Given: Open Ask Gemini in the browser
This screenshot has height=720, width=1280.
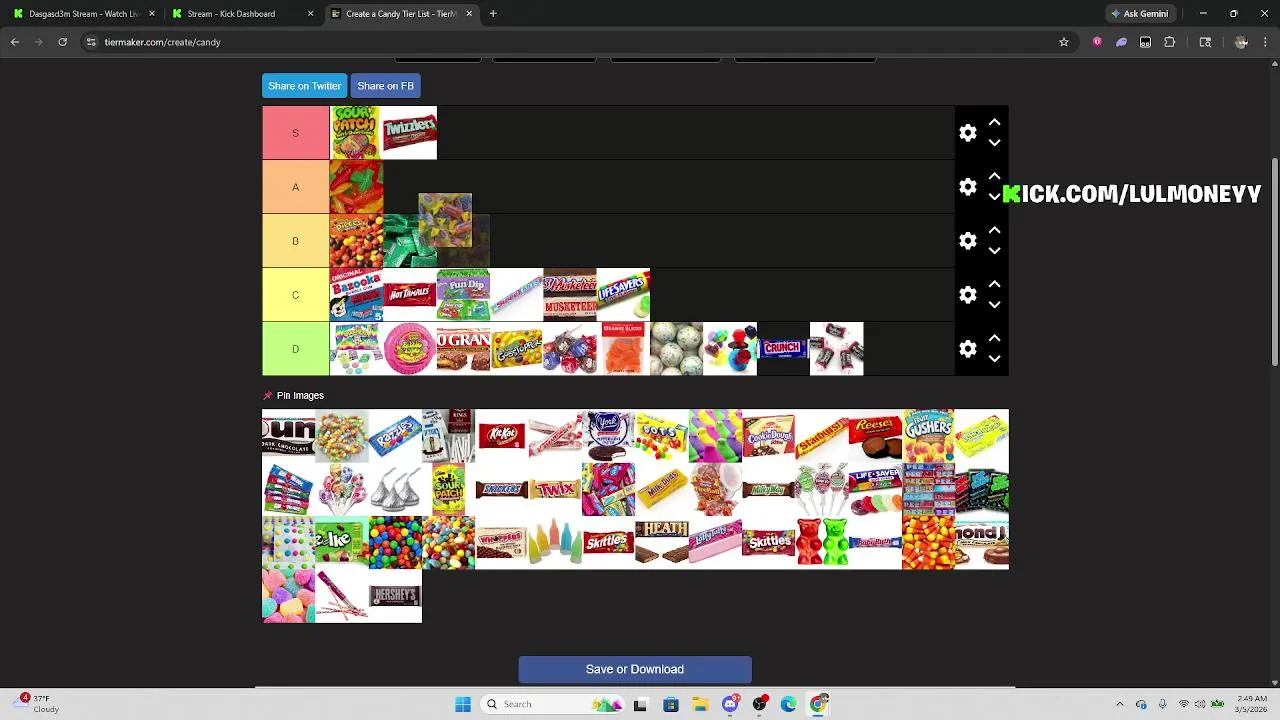Looking at the screenshot, I should pos(1139,14).
